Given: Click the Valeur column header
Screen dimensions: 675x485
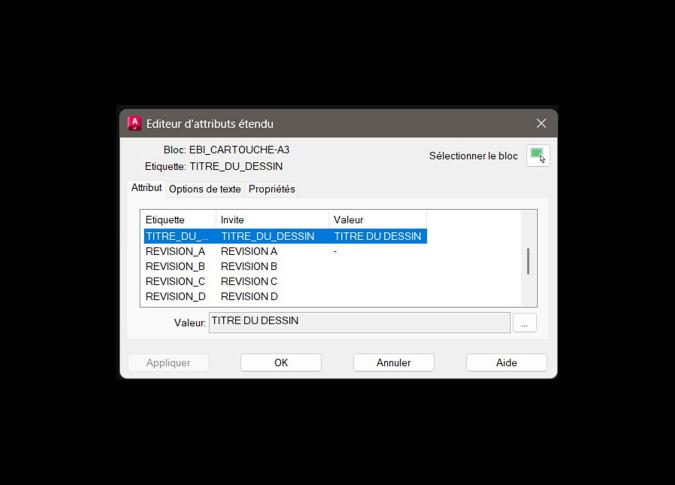Looking at the screenshot, I should point(376,219).
